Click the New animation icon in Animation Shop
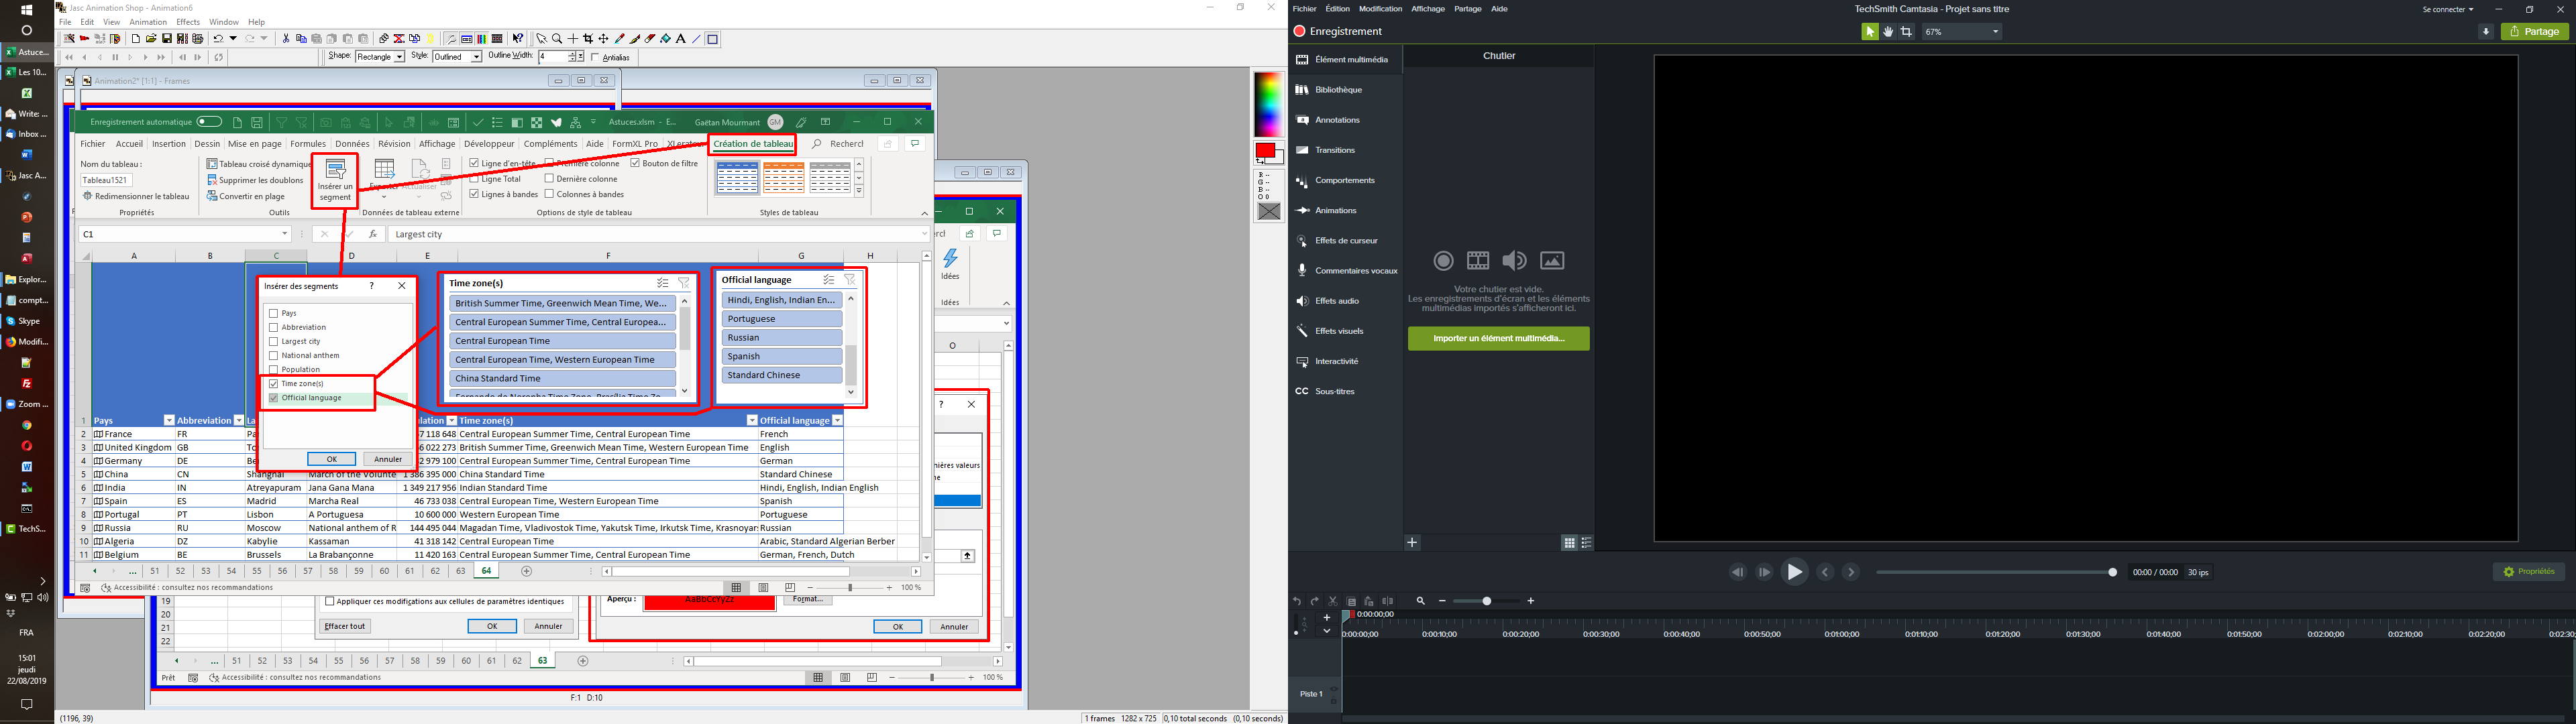 [136, 39]
